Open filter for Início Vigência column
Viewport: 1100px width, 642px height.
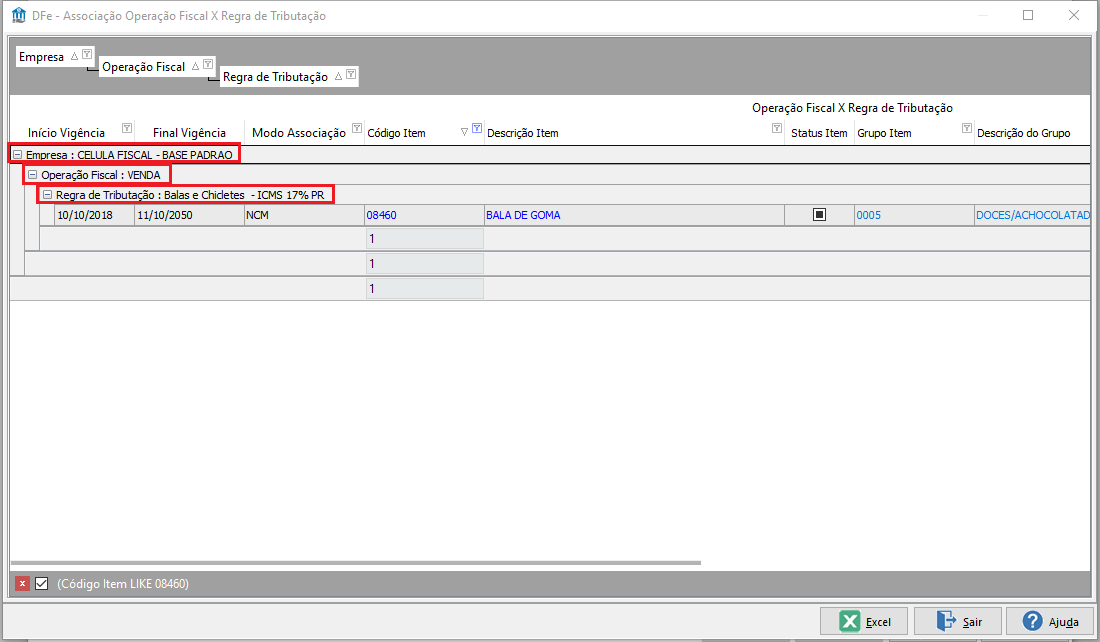tap(127, 128)
